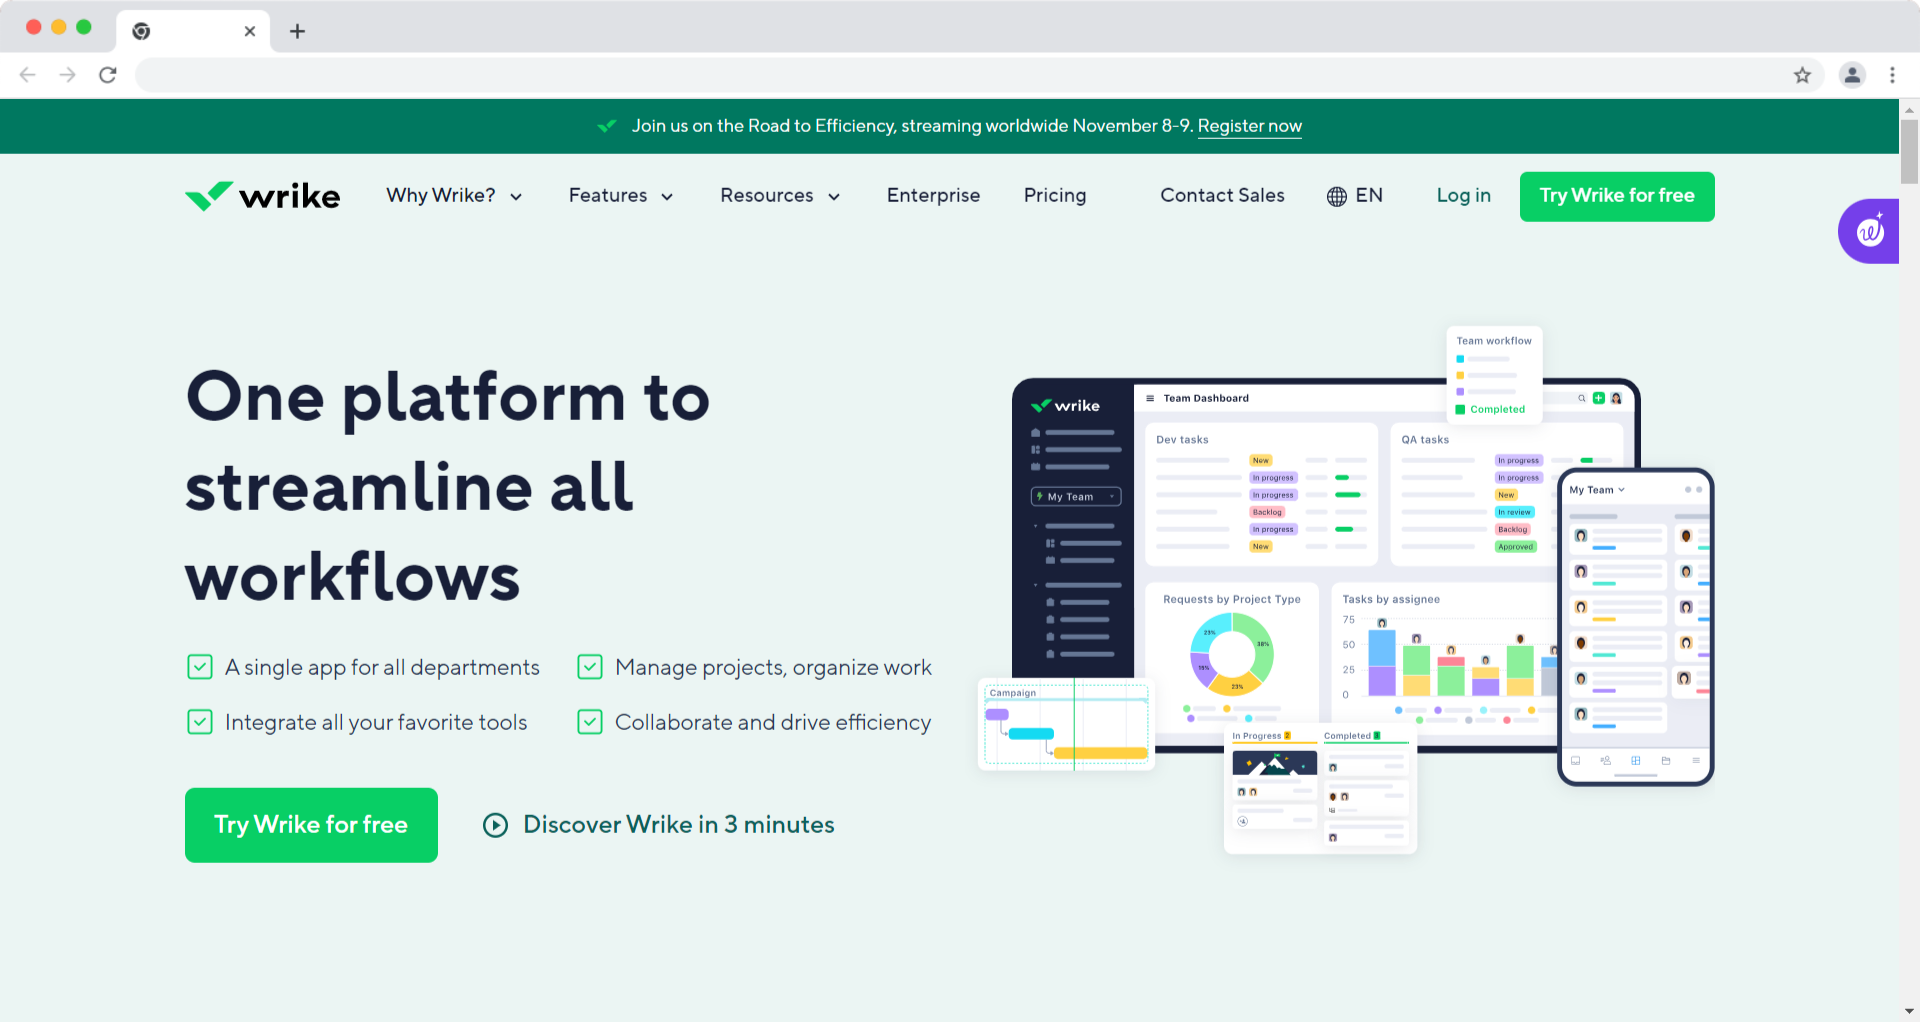Click the green Completed checkbox in Team workflow card

point(1460,409)
